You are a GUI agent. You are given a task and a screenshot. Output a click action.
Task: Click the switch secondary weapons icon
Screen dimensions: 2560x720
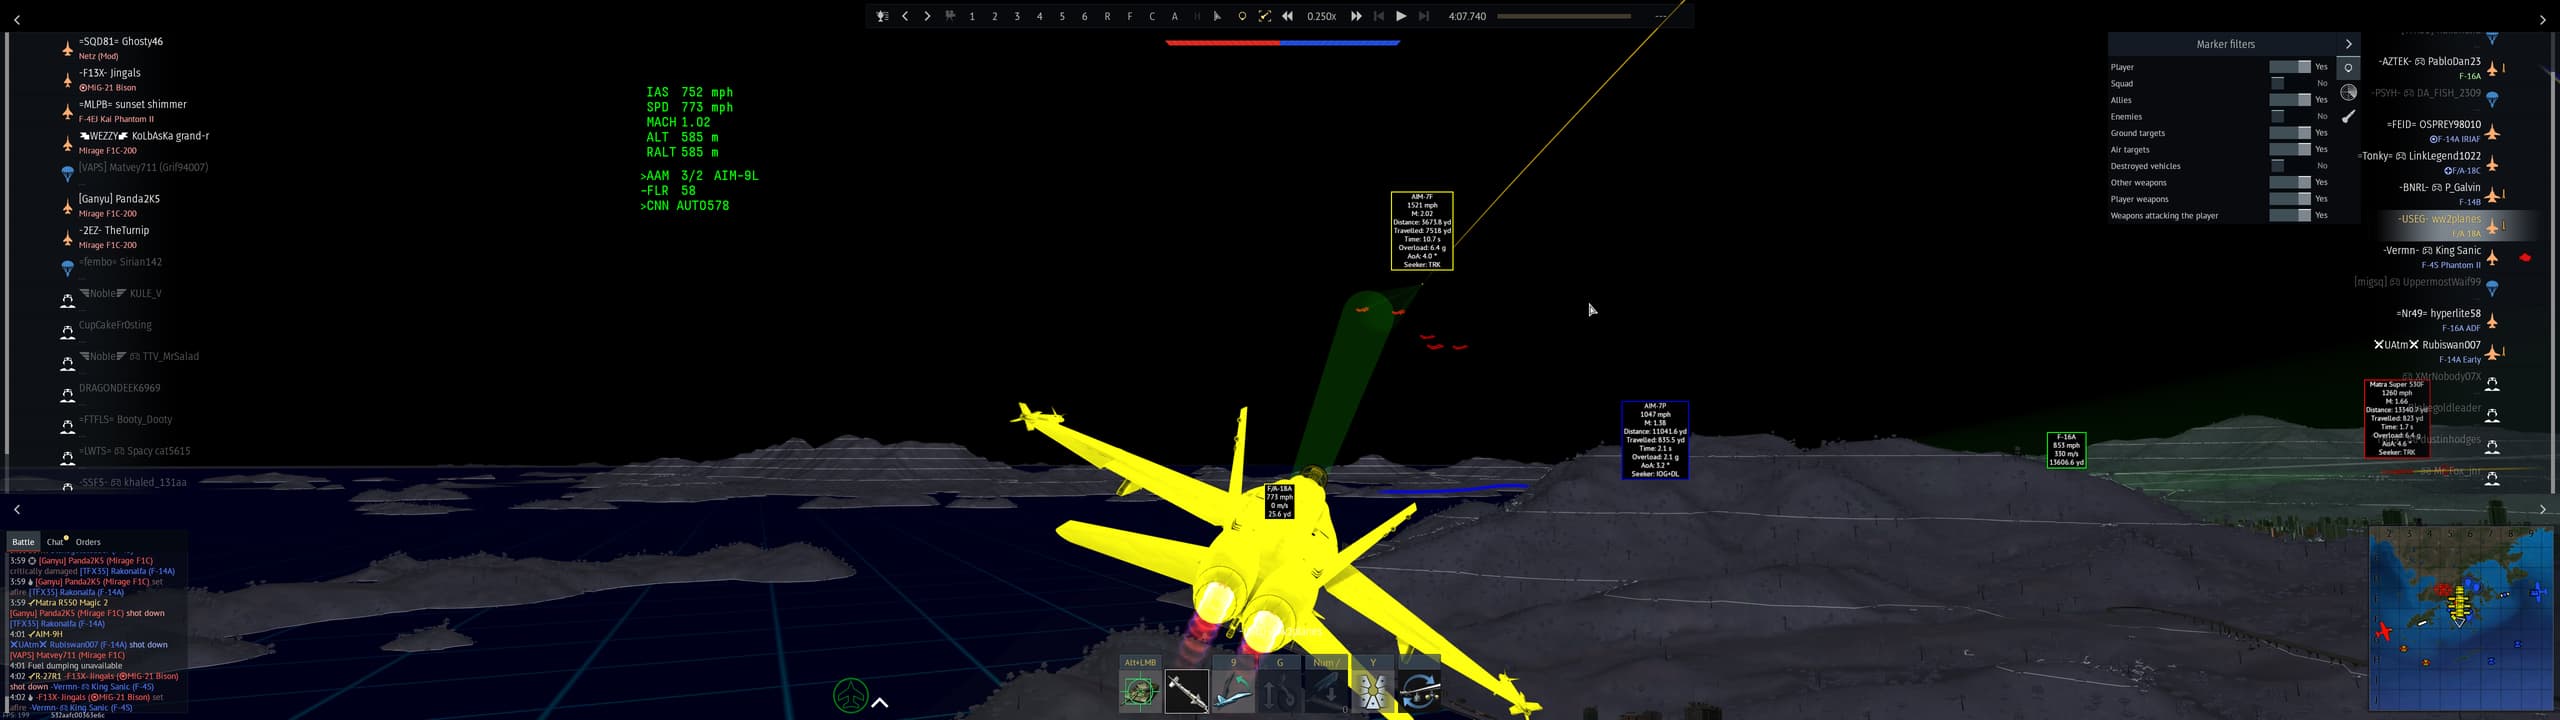point(1419,691)
